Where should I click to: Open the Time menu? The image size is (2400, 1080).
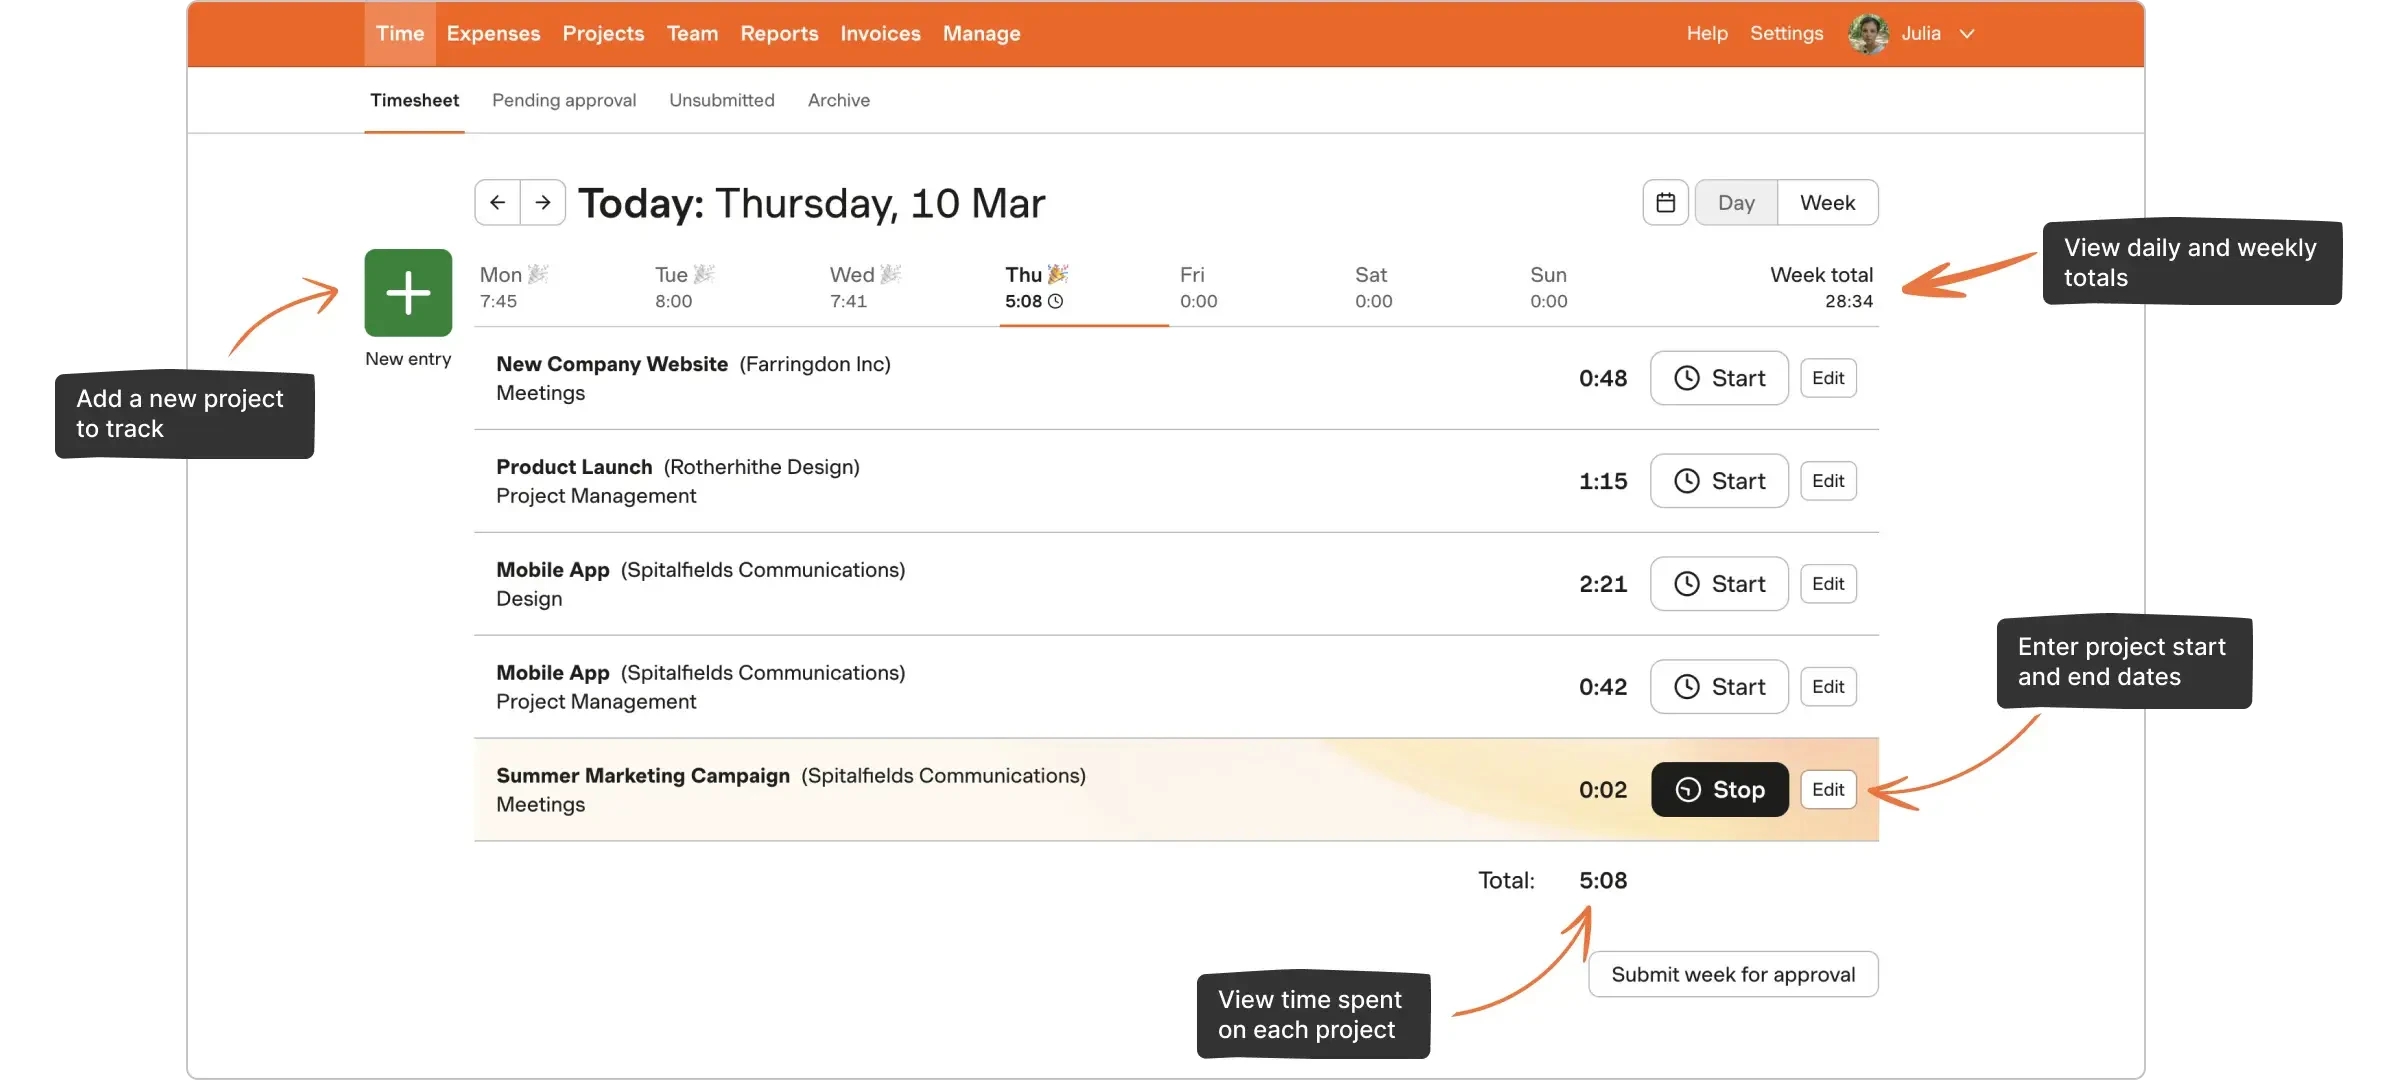pyautogui.click(x=400, y=34)
